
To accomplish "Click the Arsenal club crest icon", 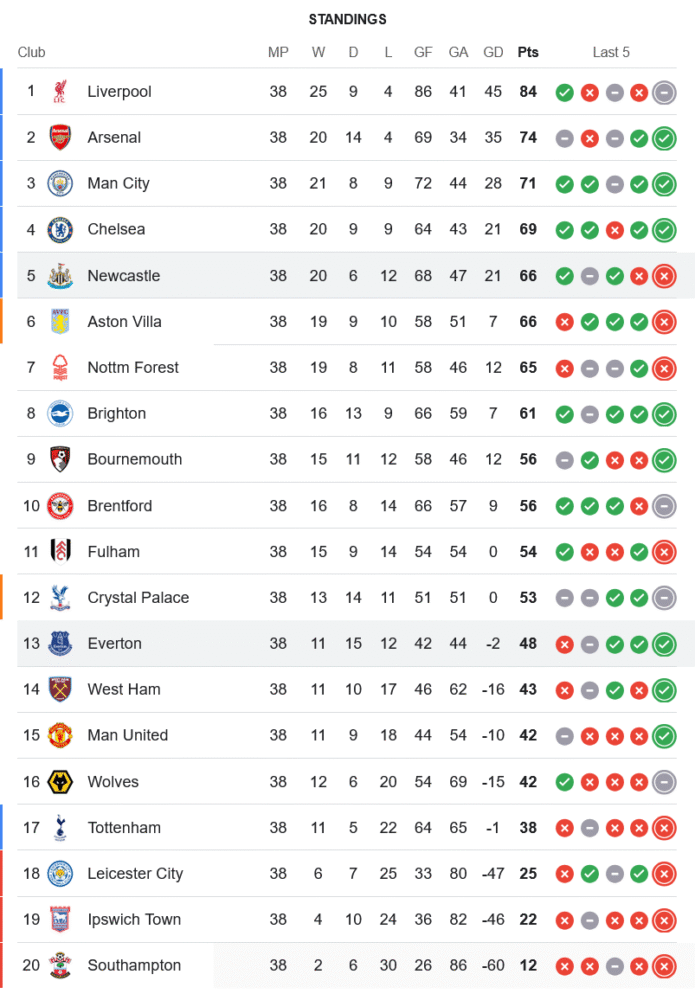I will (61, 138).
